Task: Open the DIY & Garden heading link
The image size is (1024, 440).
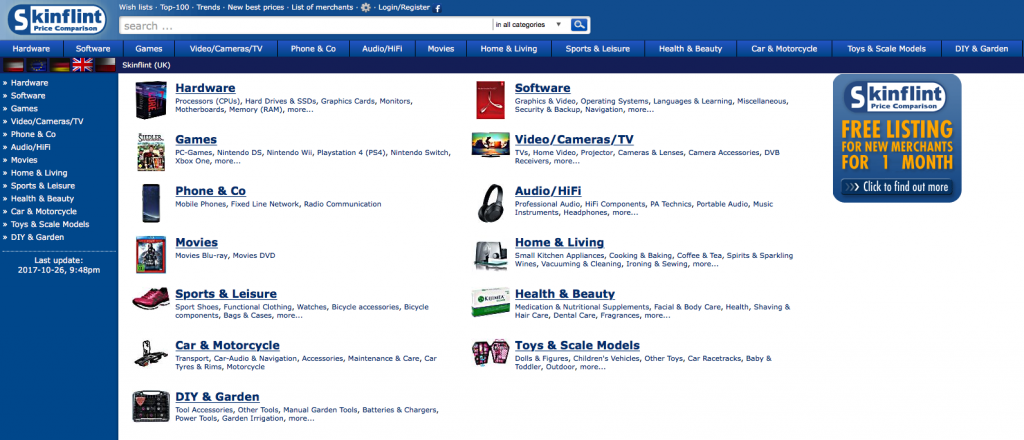Action: [217, 397]
